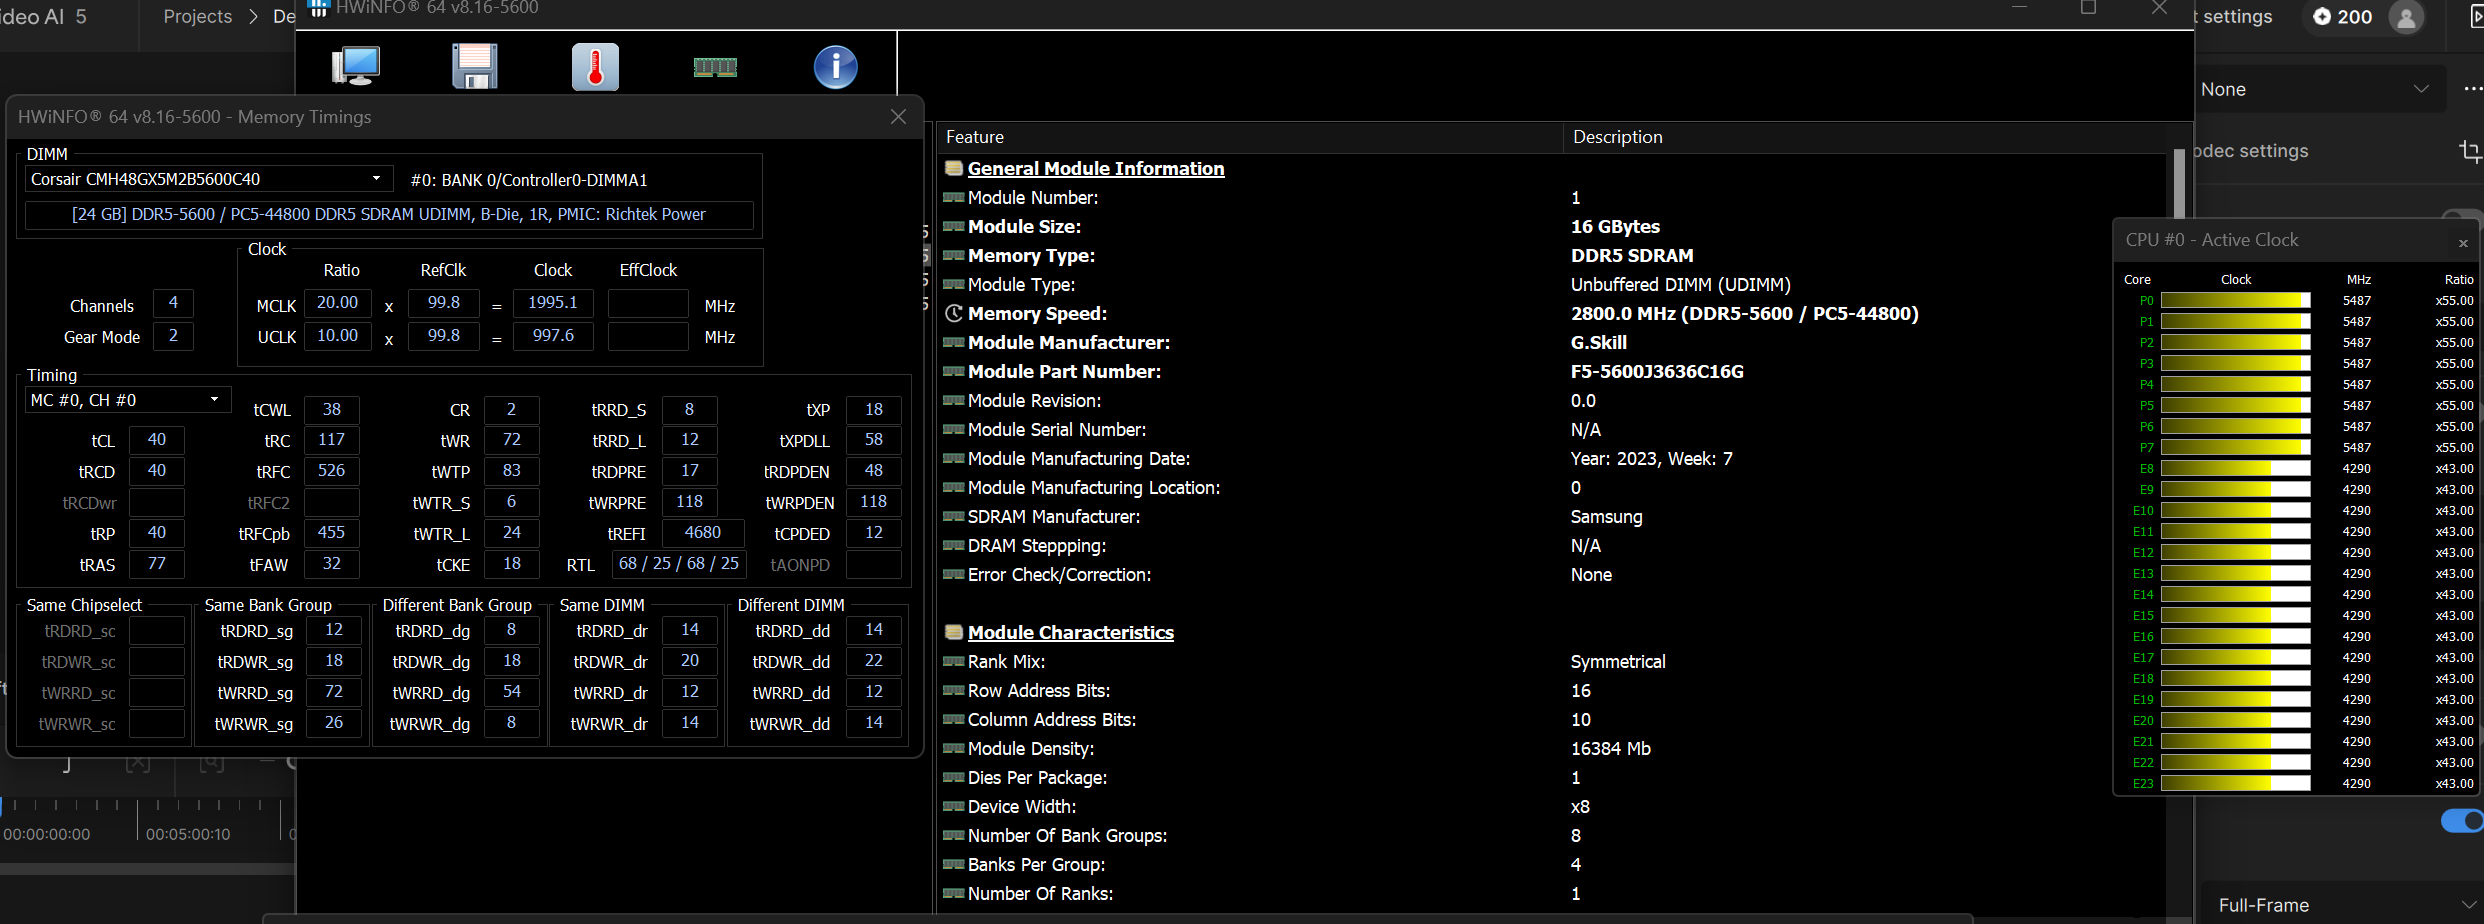Select the Module Characteristics heading
This screenshot has height=924, width=2484.
click(x=1070, y=633)
